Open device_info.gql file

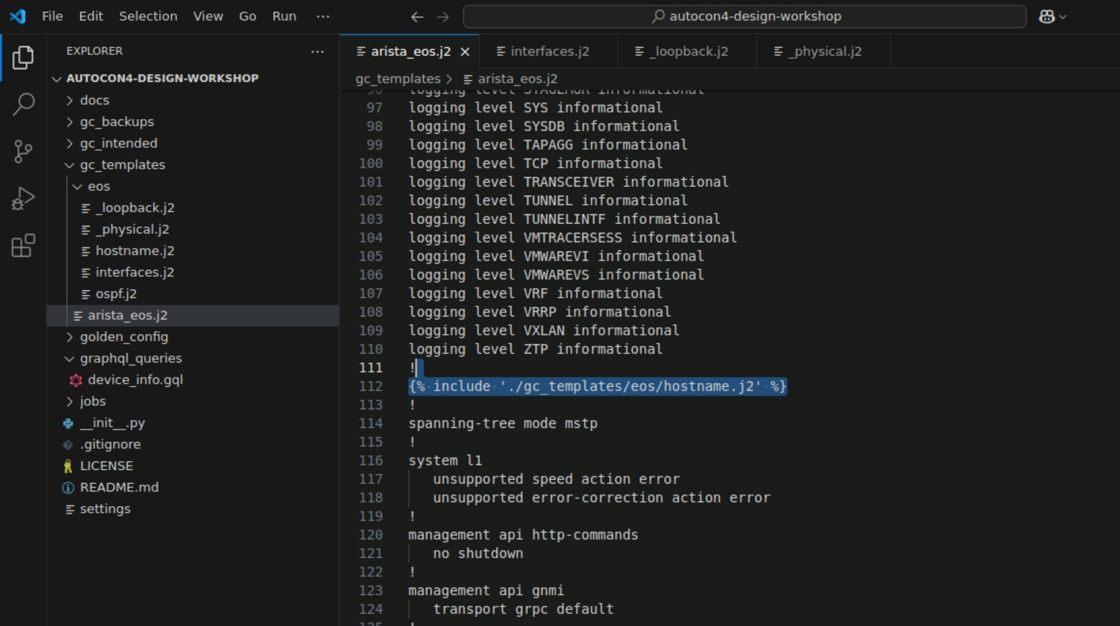point(193,379)
